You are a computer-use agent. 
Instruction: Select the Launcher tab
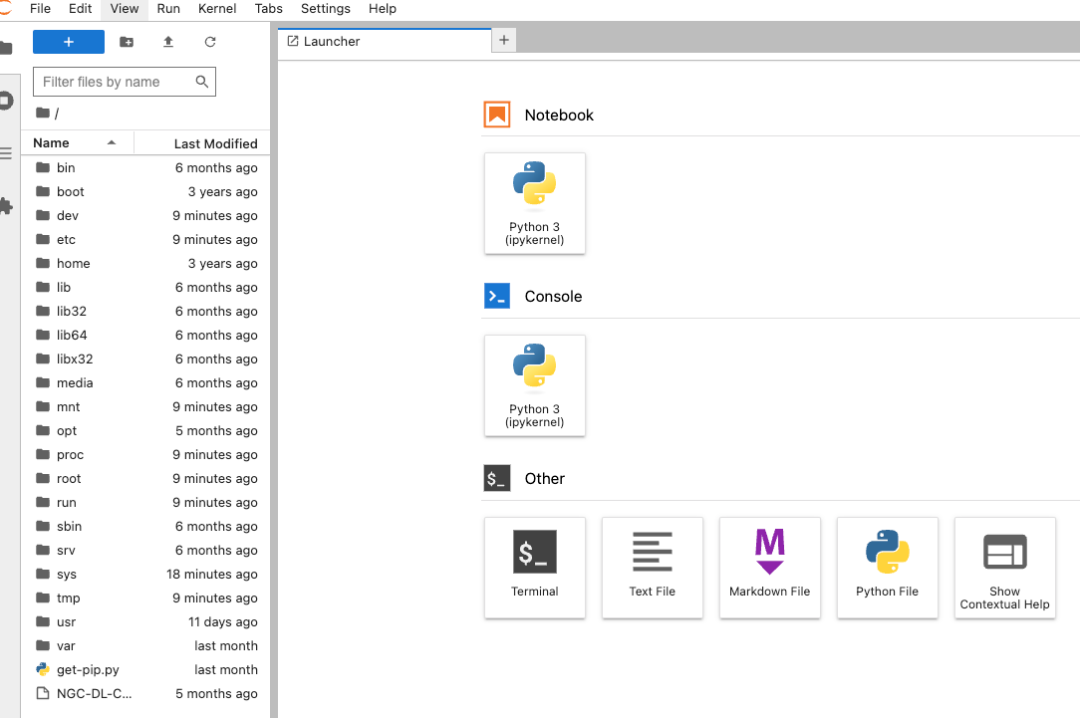pos(384,41)
